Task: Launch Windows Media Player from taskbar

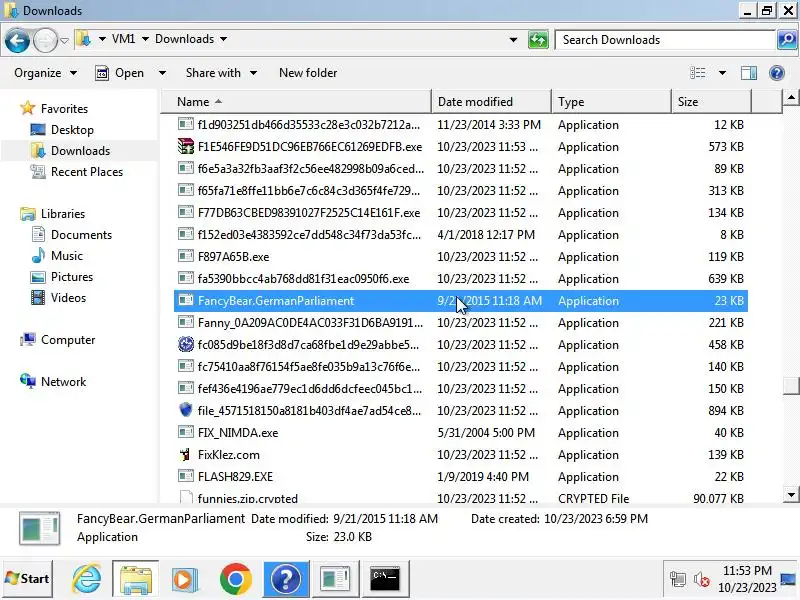Action: click(x=185, y=579)
